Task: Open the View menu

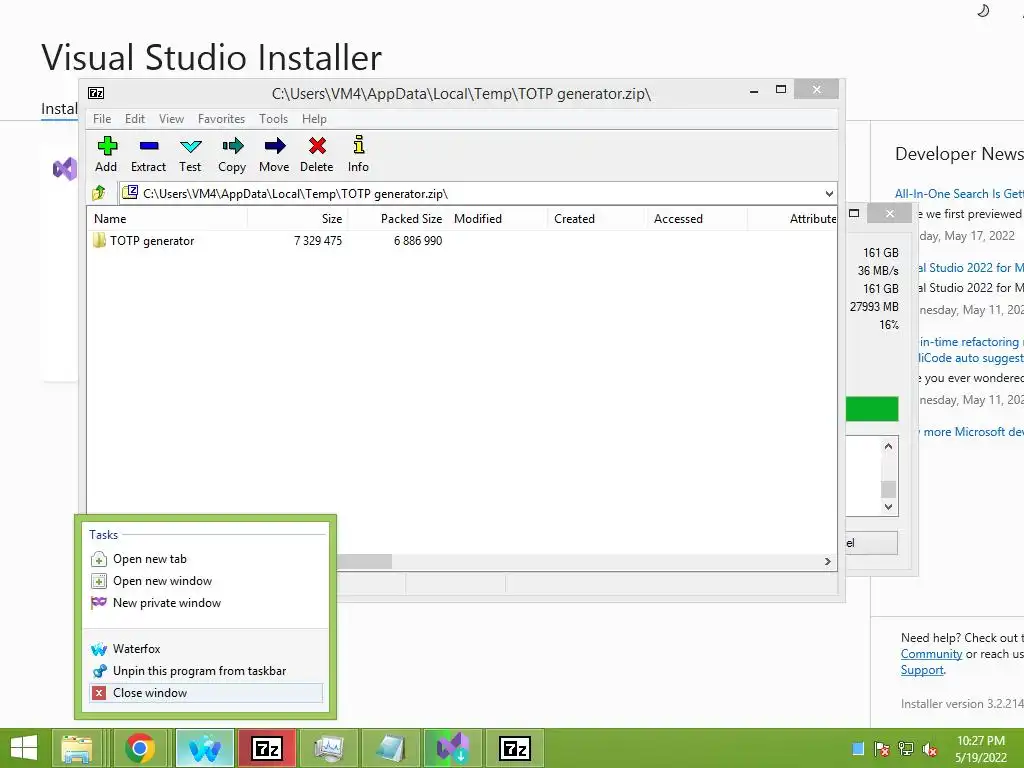Action: click(171, 119)
